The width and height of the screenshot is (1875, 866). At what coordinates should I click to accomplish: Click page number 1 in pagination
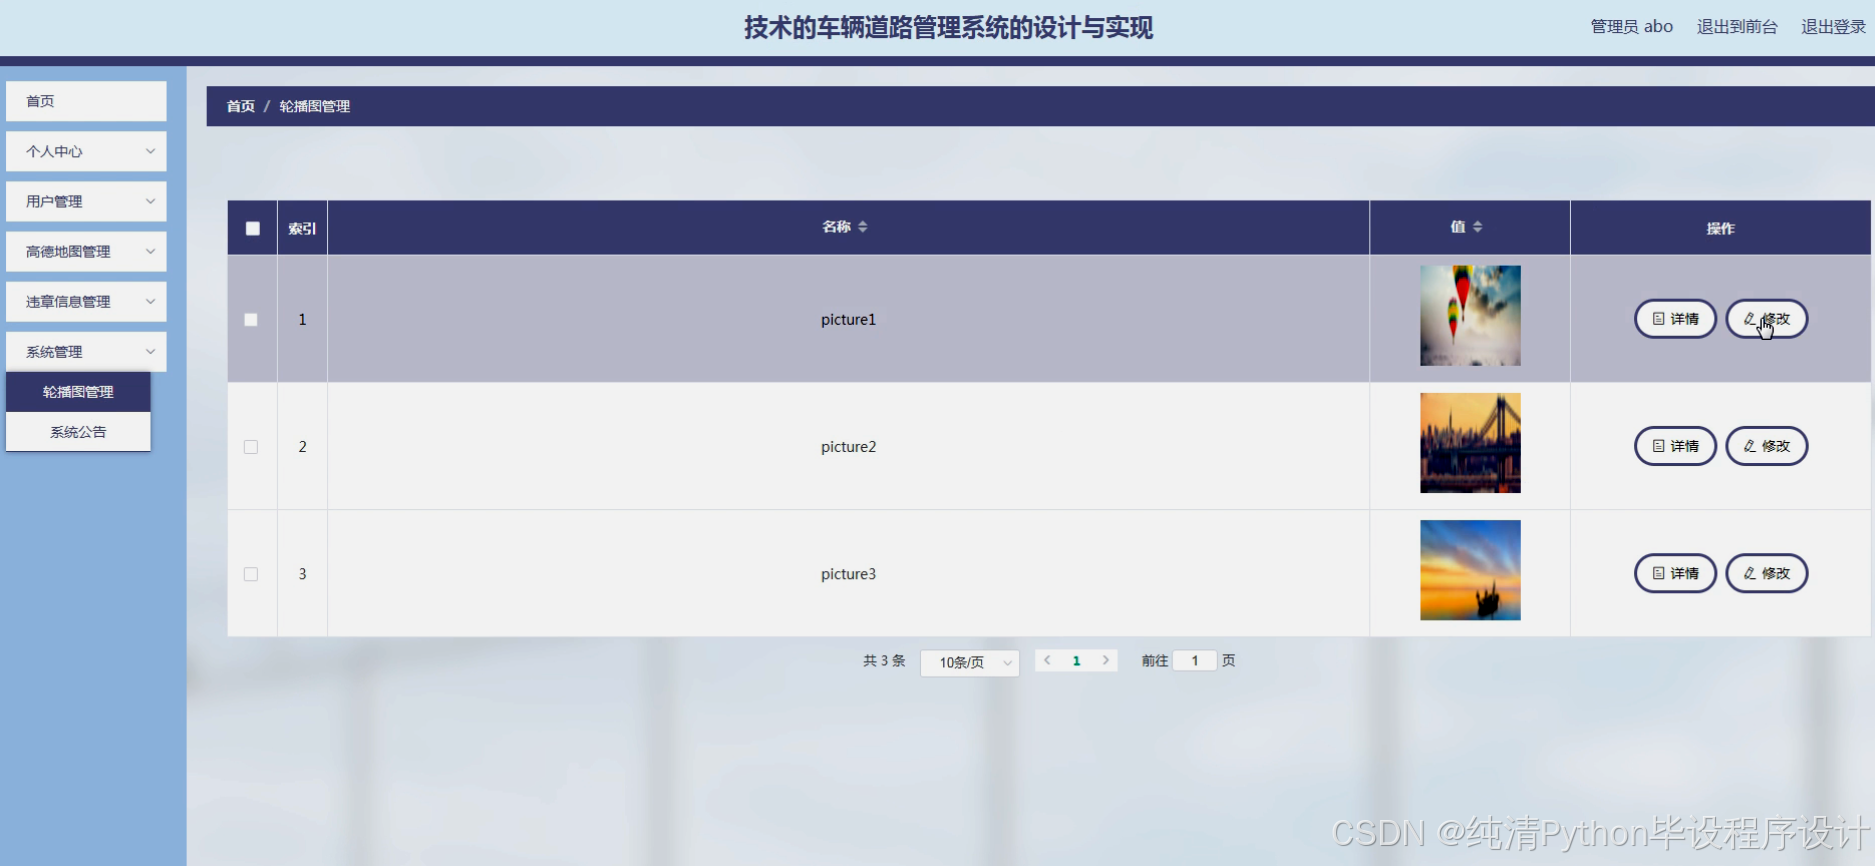point(1076,661)
